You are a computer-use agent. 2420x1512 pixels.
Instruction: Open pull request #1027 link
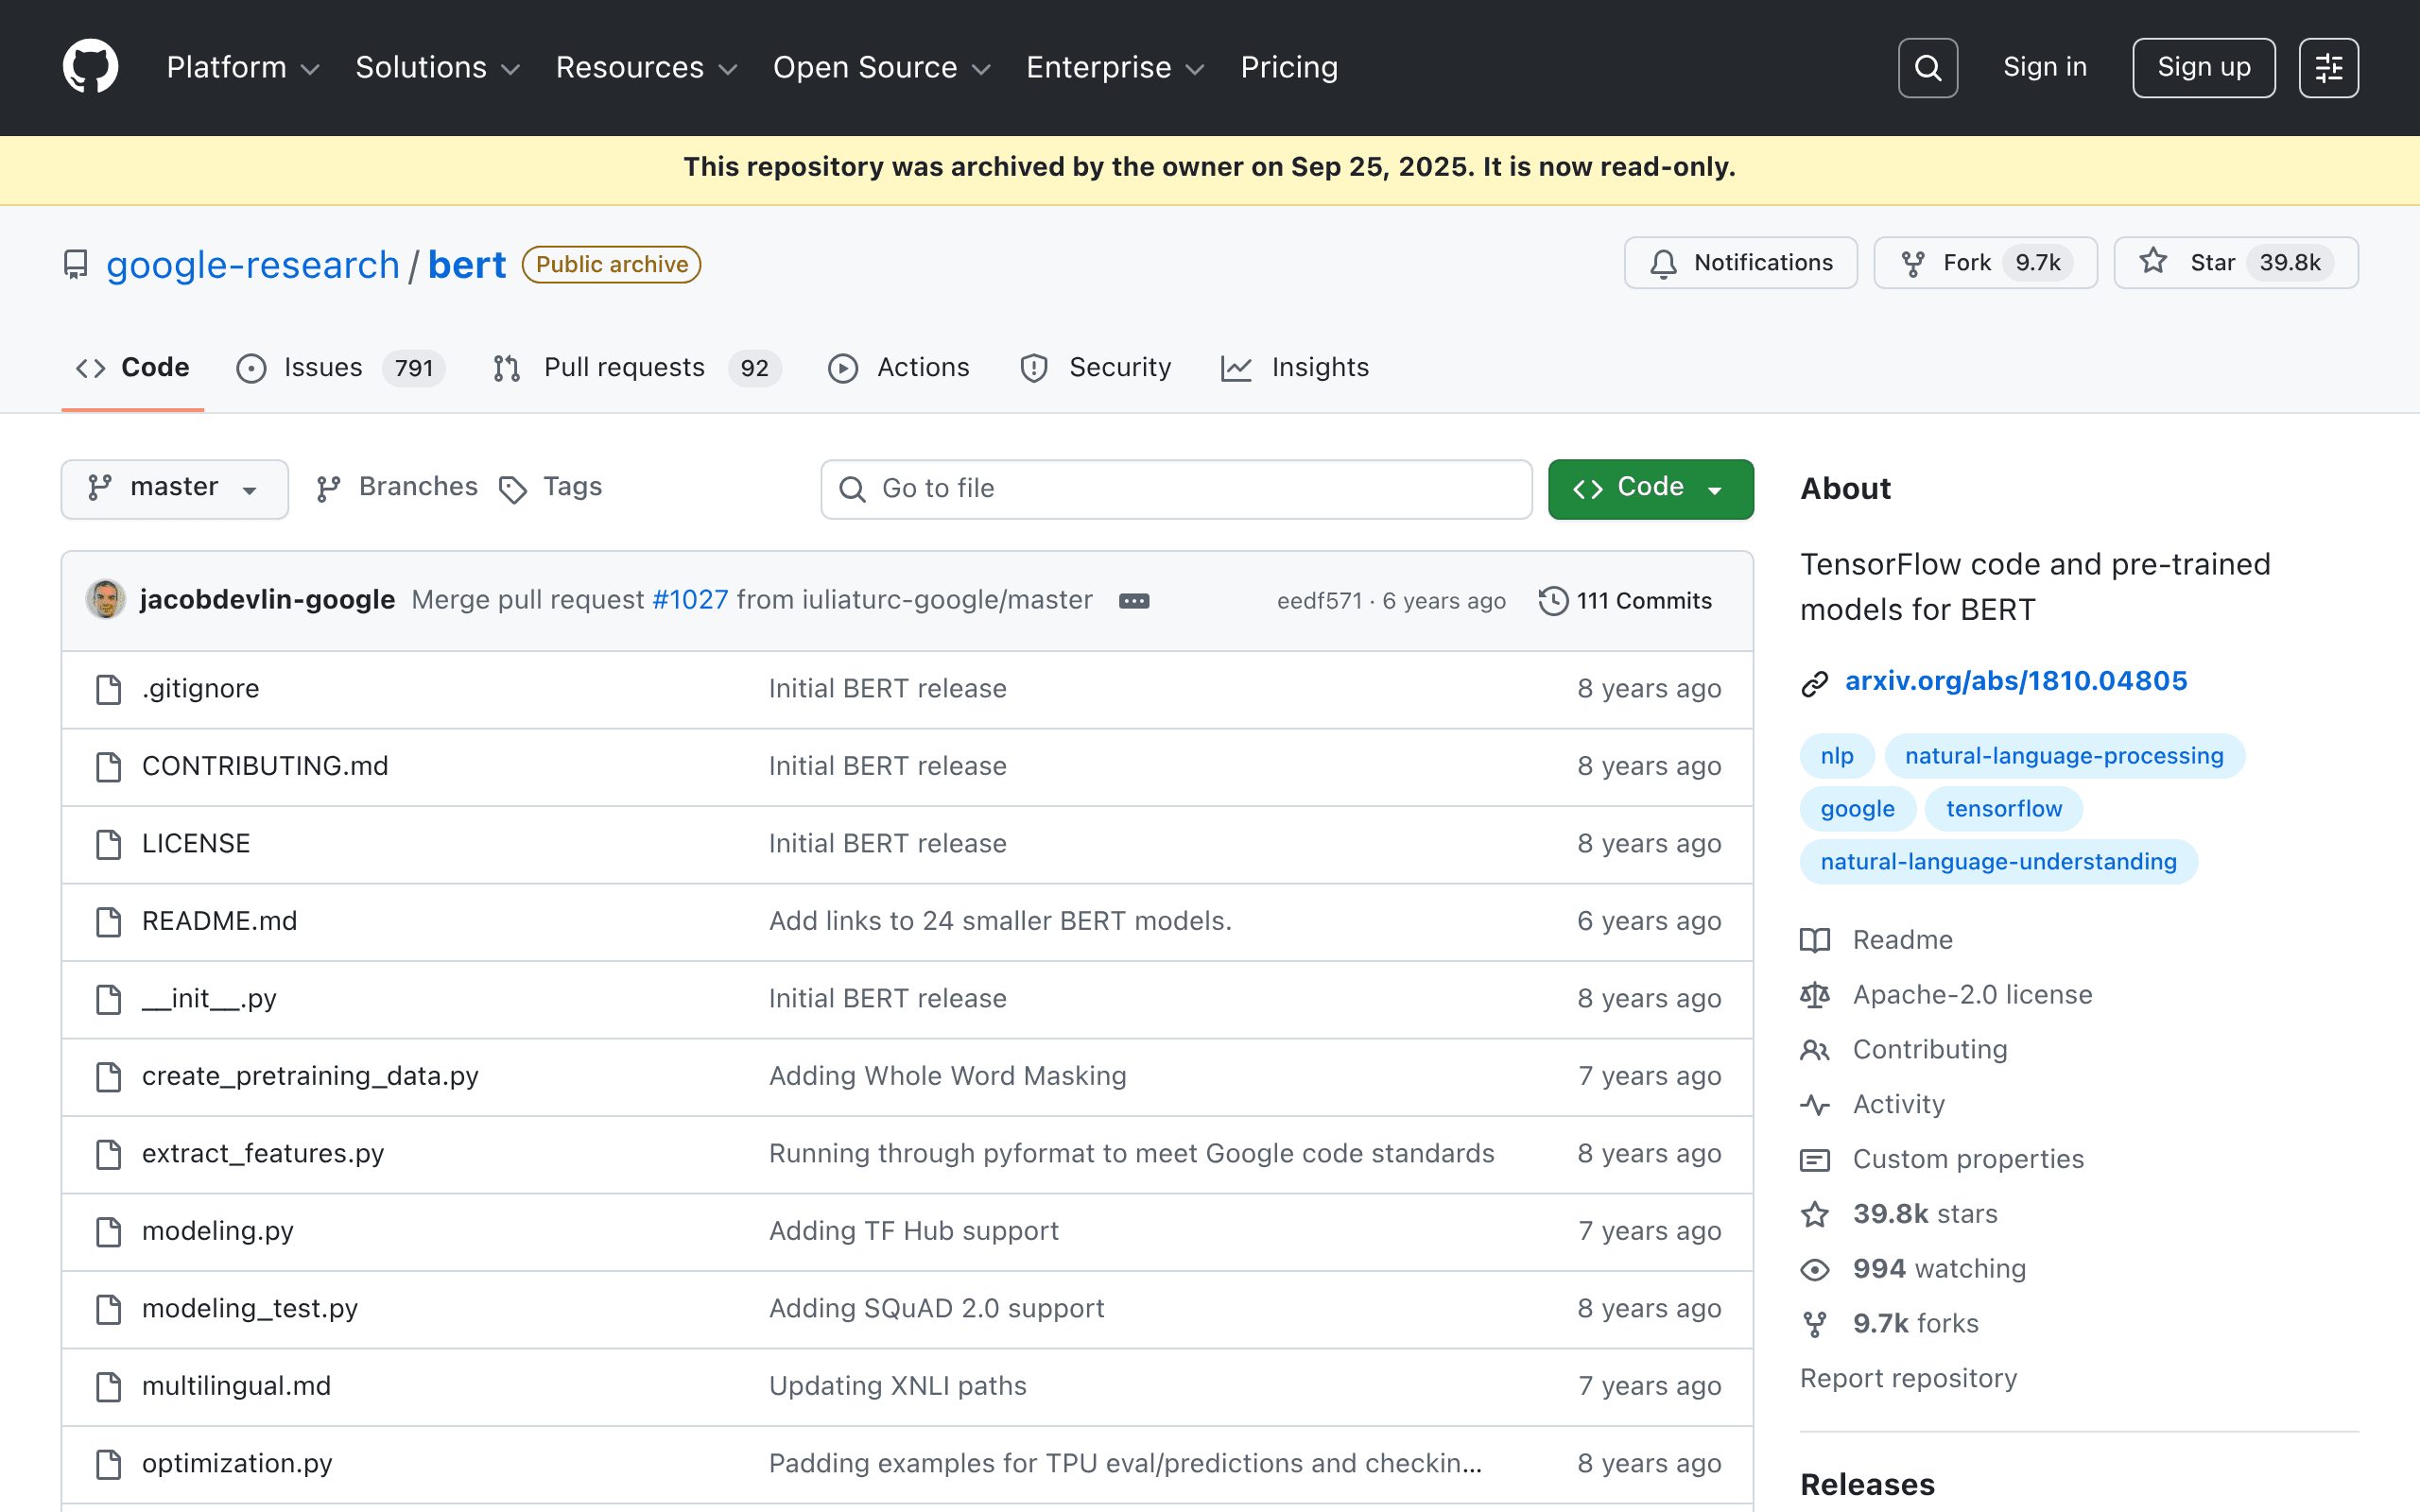coord(690,600)
